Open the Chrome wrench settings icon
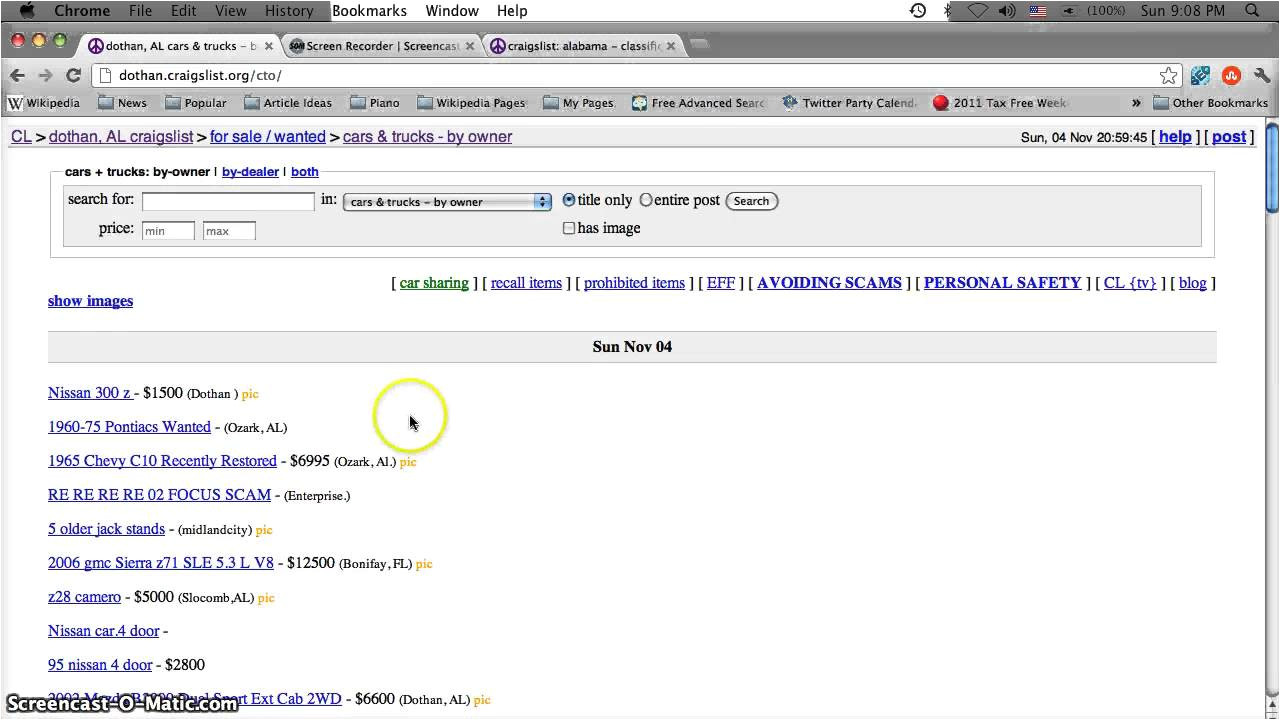The width and height of the screenshot is (1280, 720). (1261, 75)
